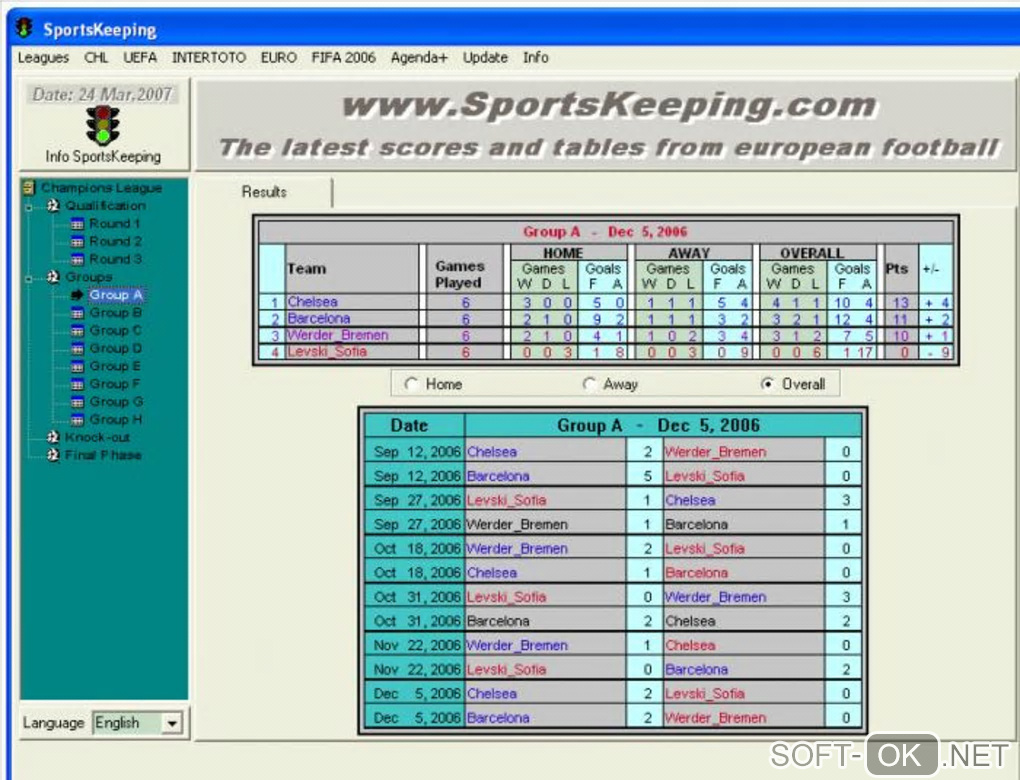Open the CHL menu
The width and height of the screenshot is (1020, 780).
[96, 58]
